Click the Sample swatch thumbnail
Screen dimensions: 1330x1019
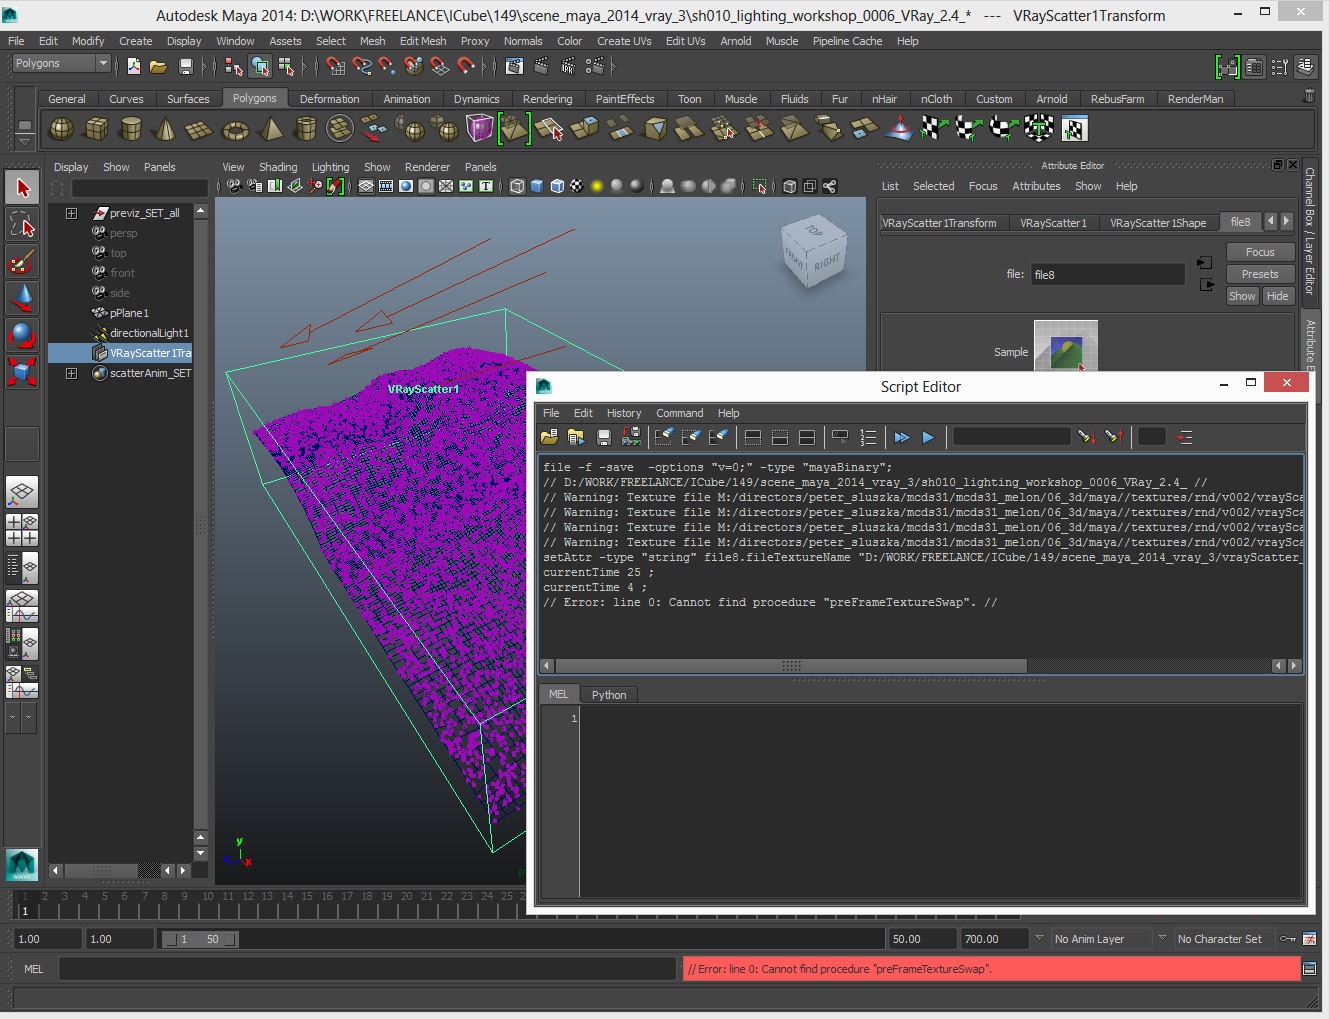pos(1066,348)
